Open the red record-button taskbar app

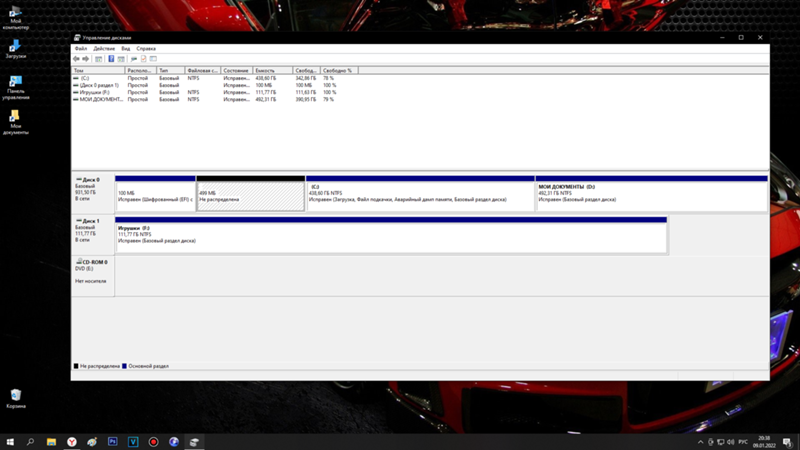(x=154, y=442)
